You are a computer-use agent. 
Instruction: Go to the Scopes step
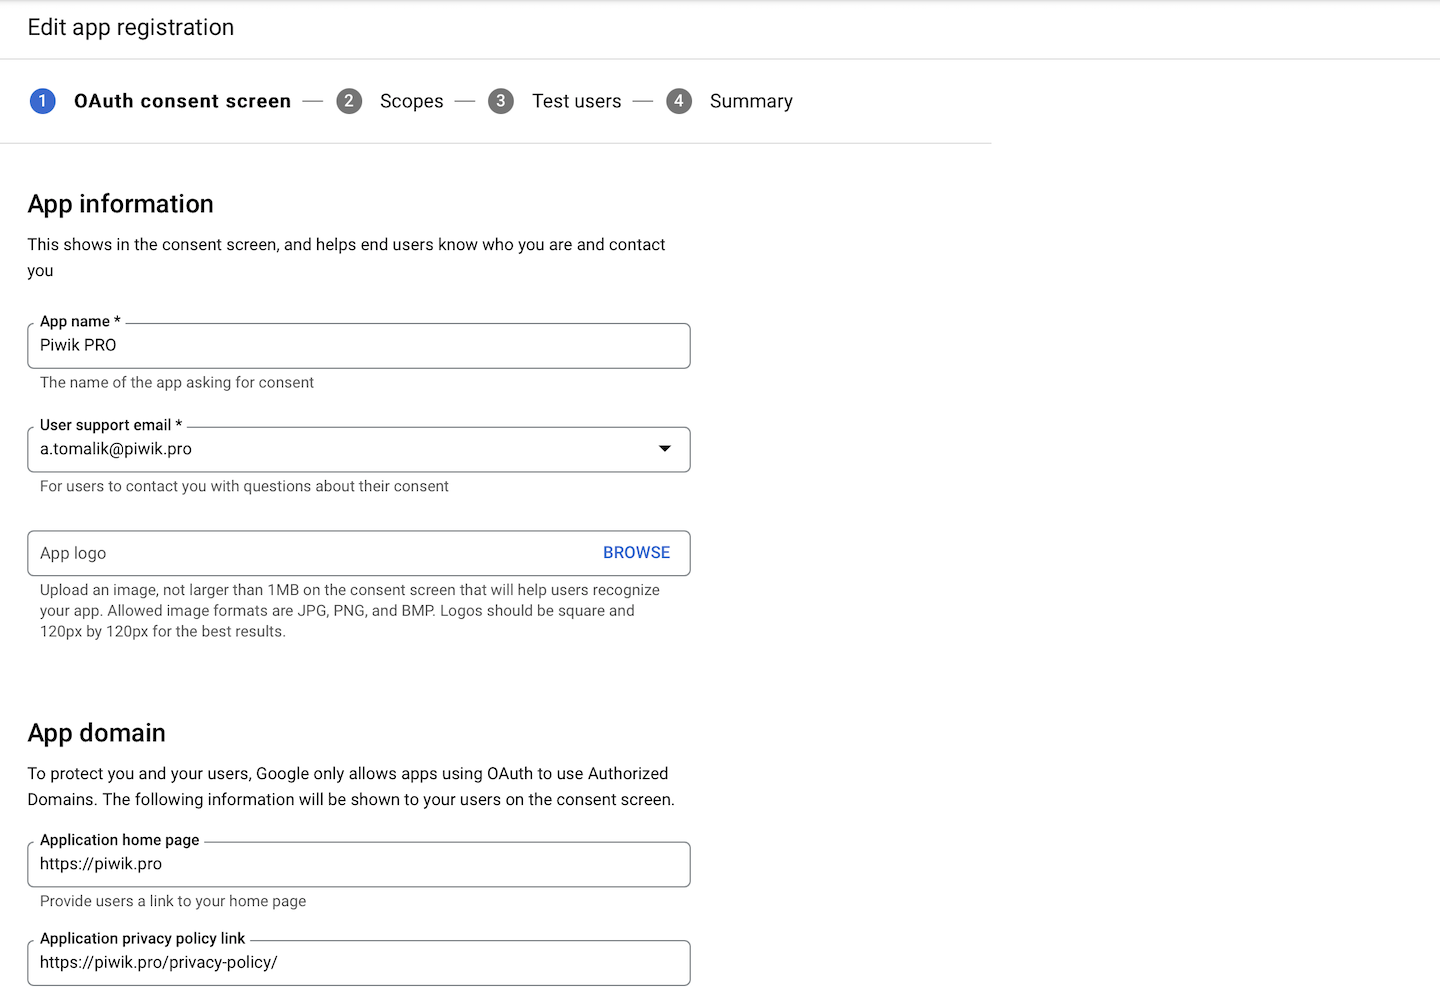click(411, 101)
